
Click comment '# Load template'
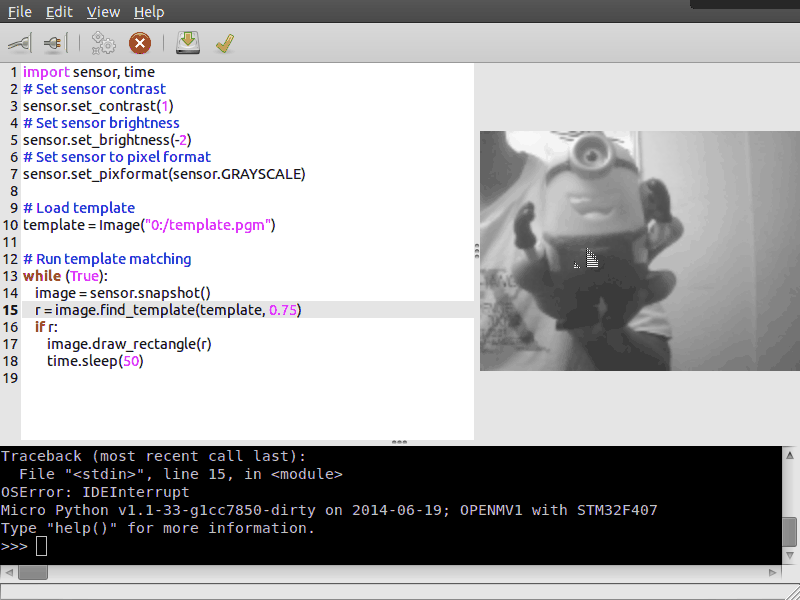79,208
